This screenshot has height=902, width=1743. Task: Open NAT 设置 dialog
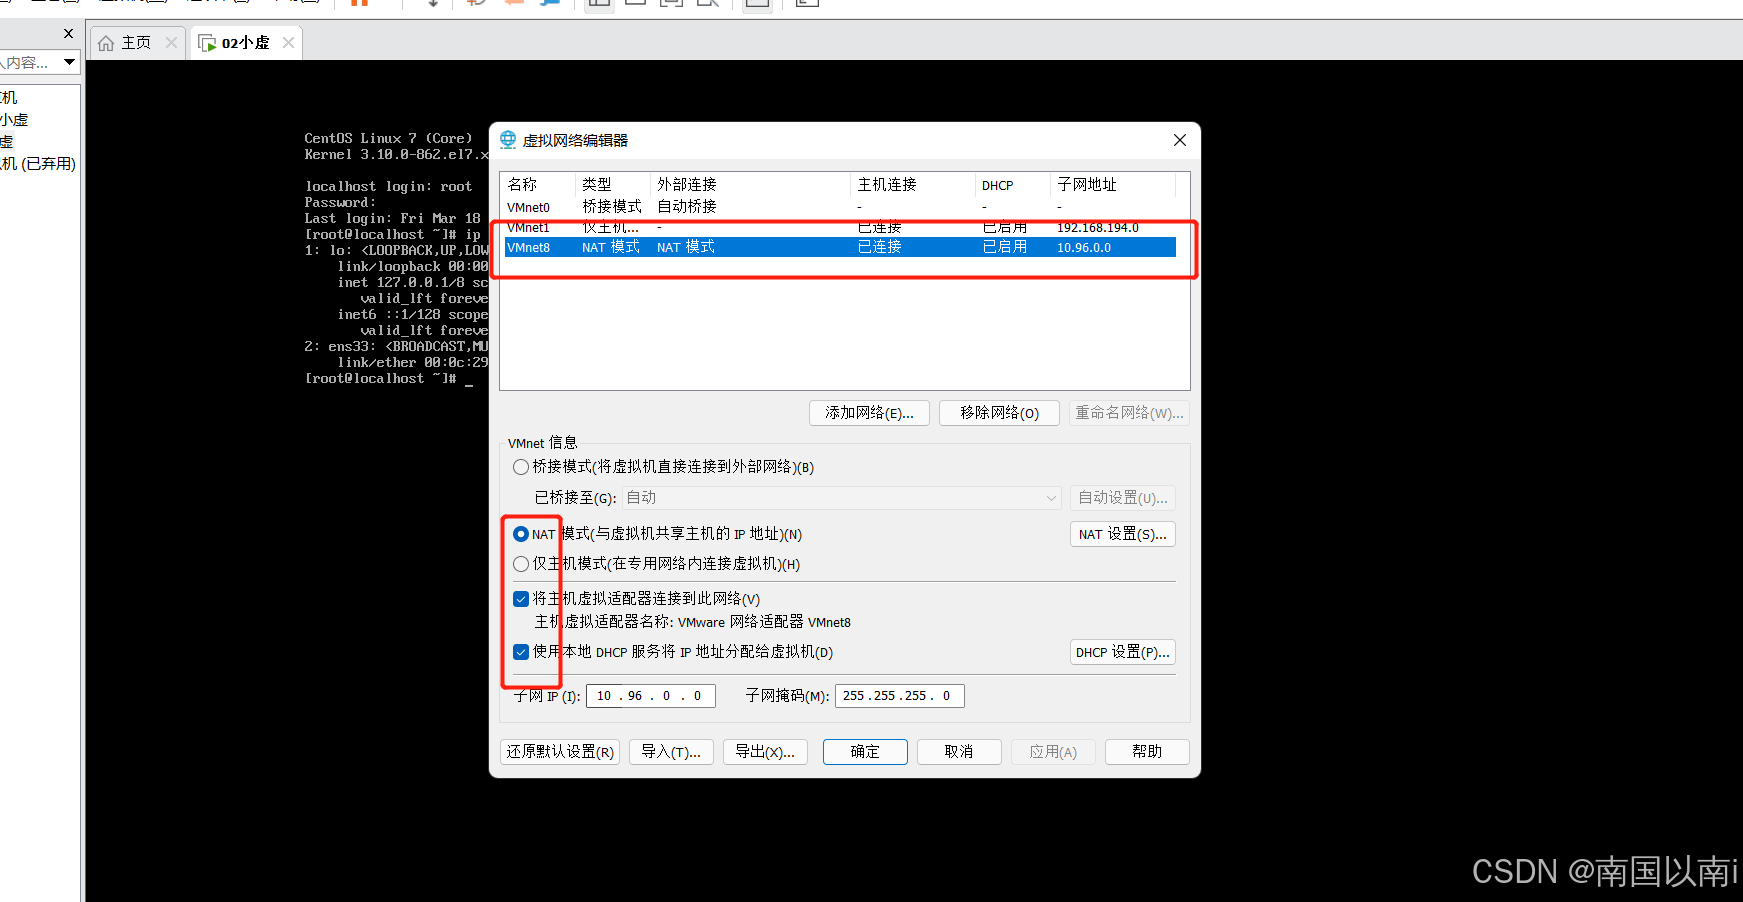[1122, 535]
